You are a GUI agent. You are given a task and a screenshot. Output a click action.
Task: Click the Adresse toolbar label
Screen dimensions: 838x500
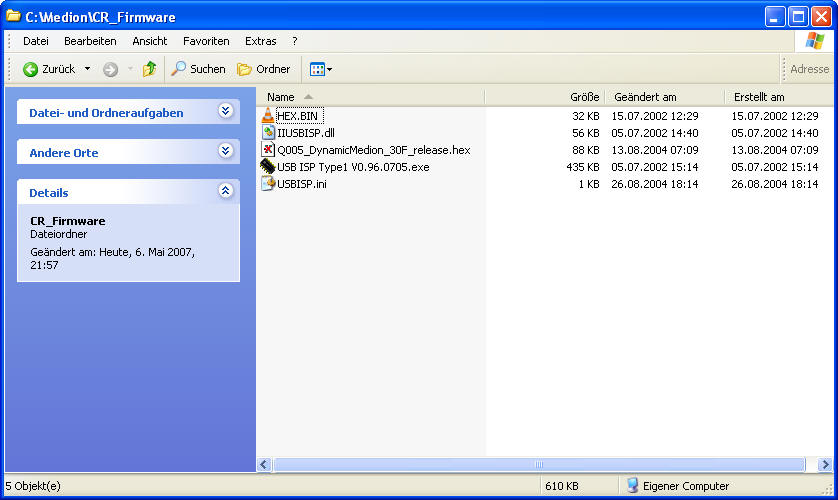click(x=809, y=69)
